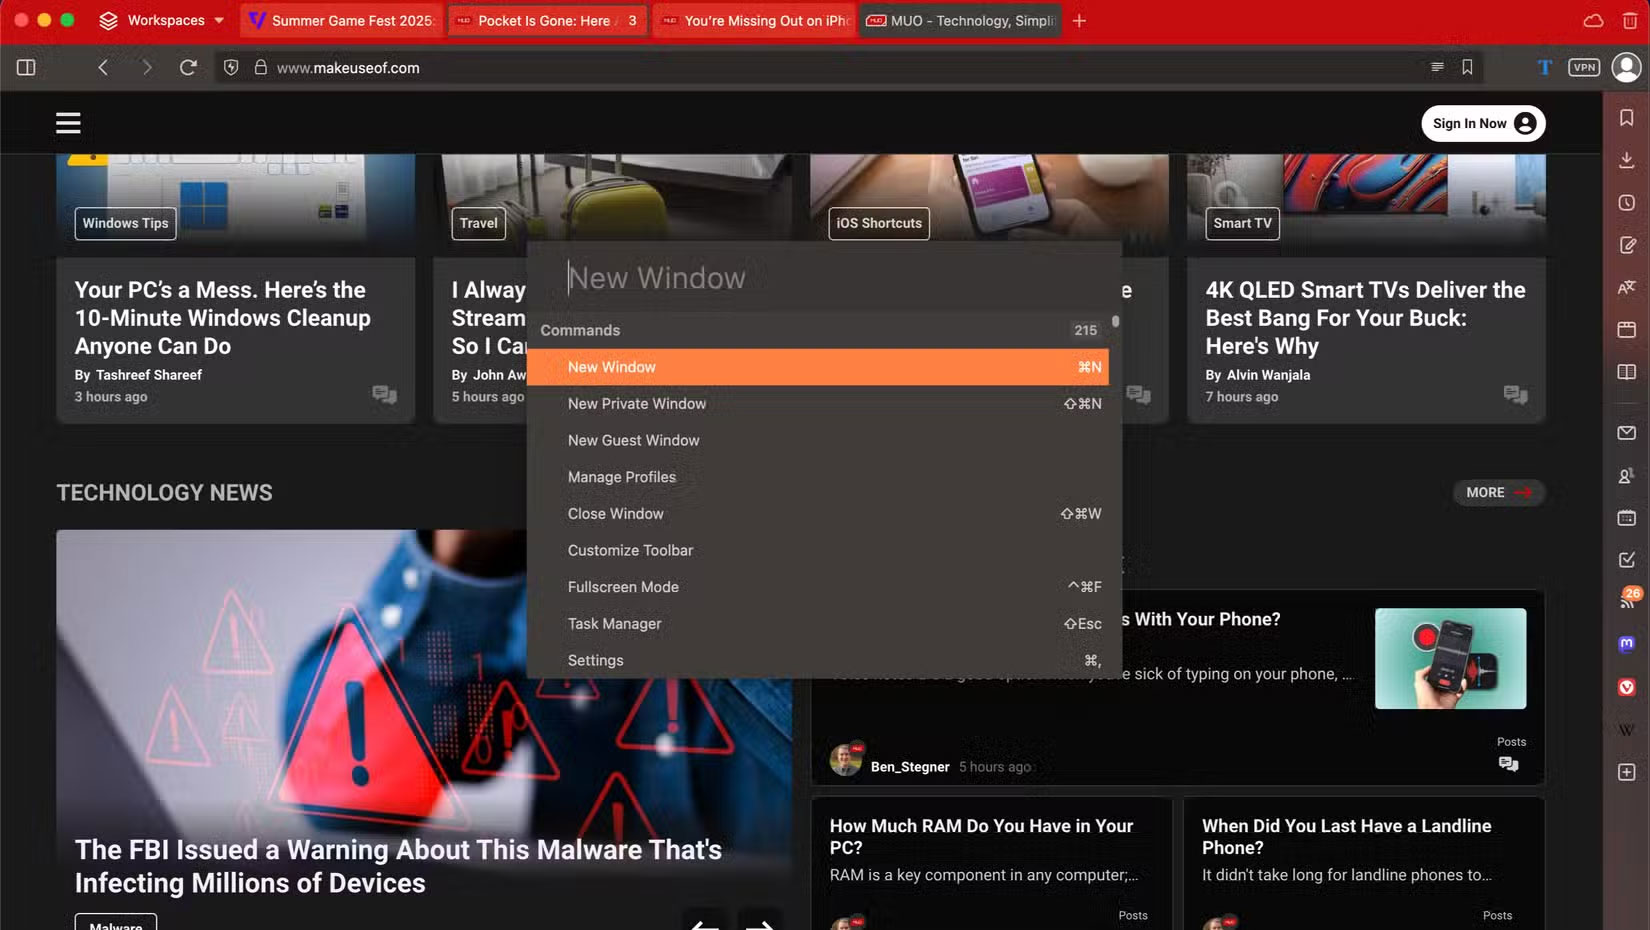Open the Translate panel in the sidebar

1627,287
